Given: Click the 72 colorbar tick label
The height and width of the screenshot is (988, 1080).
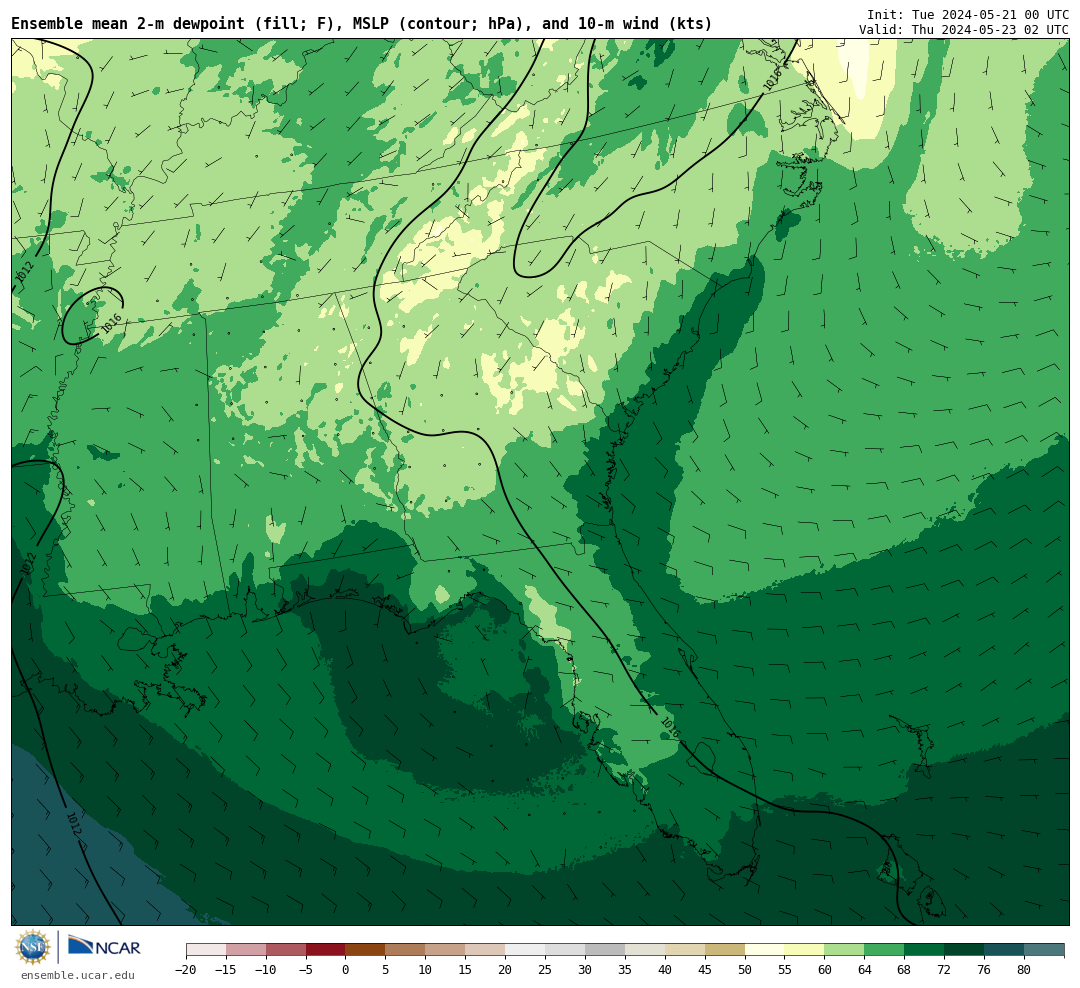Looking at the screenshot, I should coord(945,970).
